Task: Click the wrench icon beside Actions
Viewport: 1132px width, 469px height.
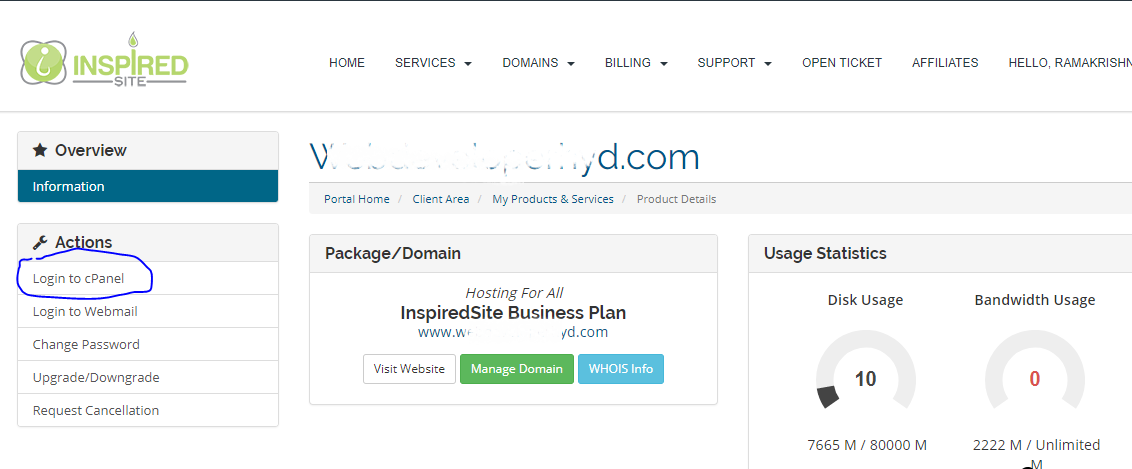Action: coord(40,242)
